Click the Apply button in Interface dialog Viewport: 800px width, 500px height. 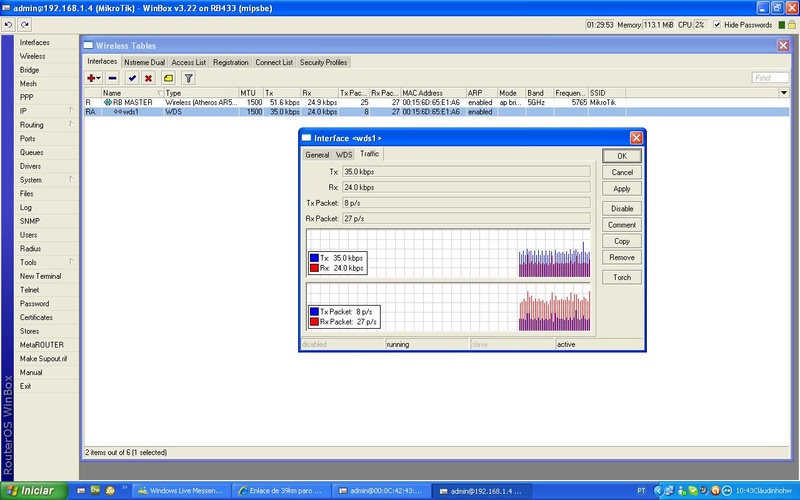click(621, 189)
